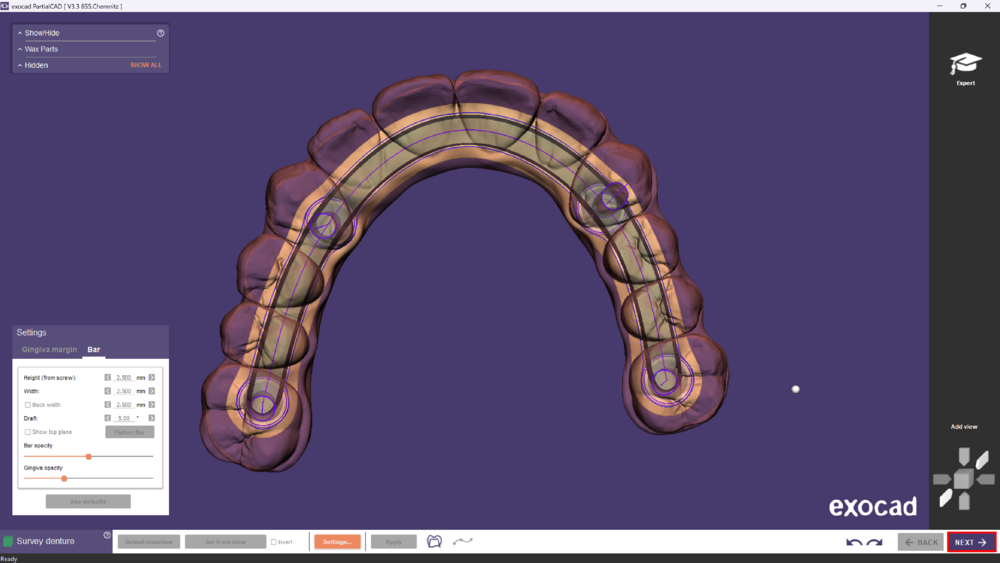1000x563 pixels.
Task: Click the Width value field
Action: [x=124, y=391]
